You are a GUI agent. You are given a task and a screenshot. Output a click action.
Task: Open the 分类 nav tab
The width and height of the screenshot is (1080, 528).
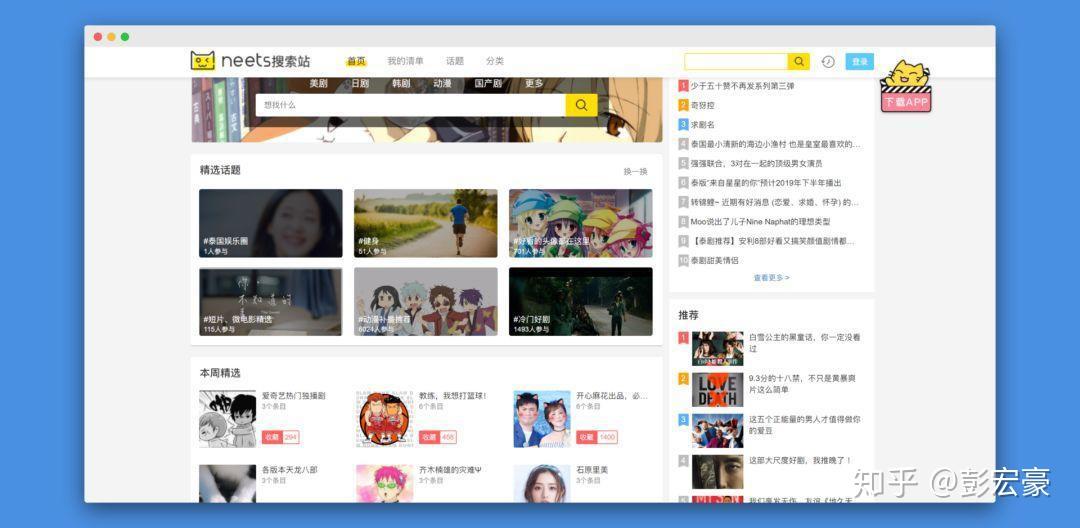point(495,61)
